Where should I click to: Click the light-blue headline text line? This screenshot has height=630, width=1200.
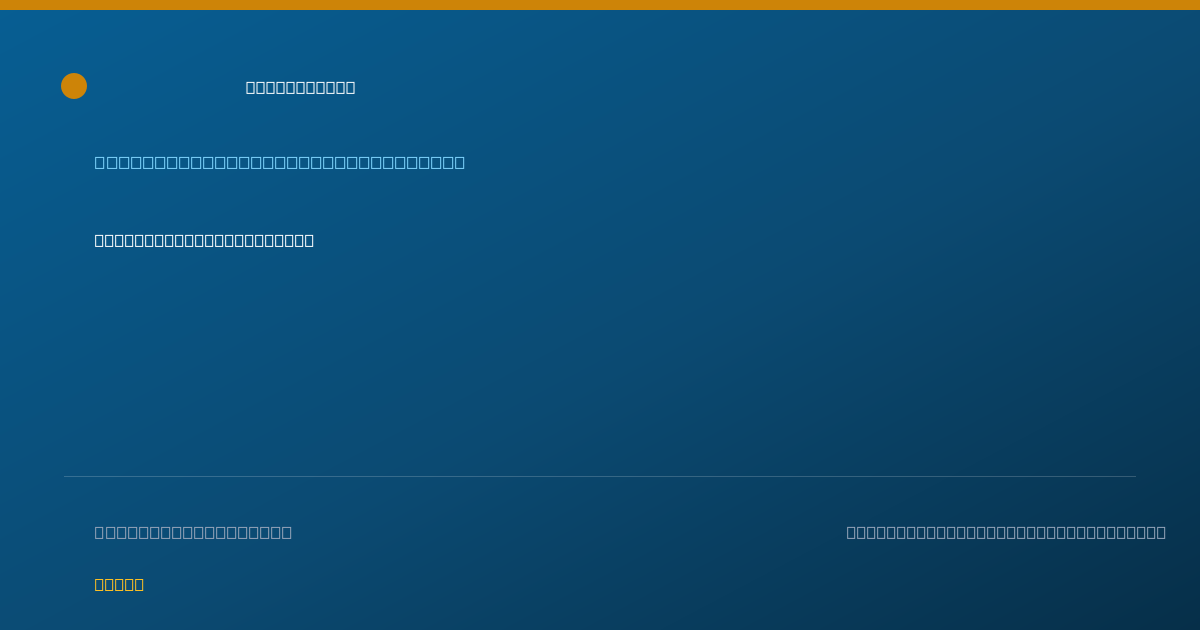(x=280, y=162)
